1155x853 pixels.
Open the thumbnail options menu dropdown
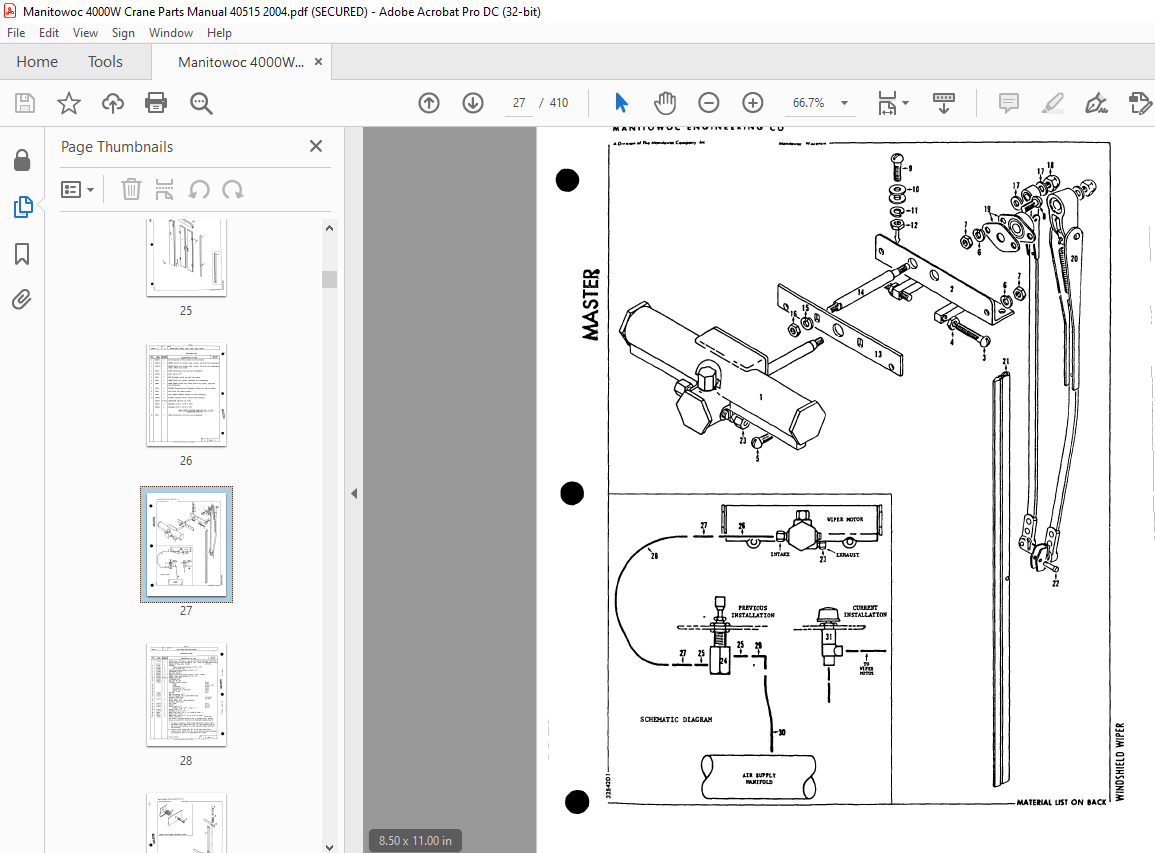77,190
